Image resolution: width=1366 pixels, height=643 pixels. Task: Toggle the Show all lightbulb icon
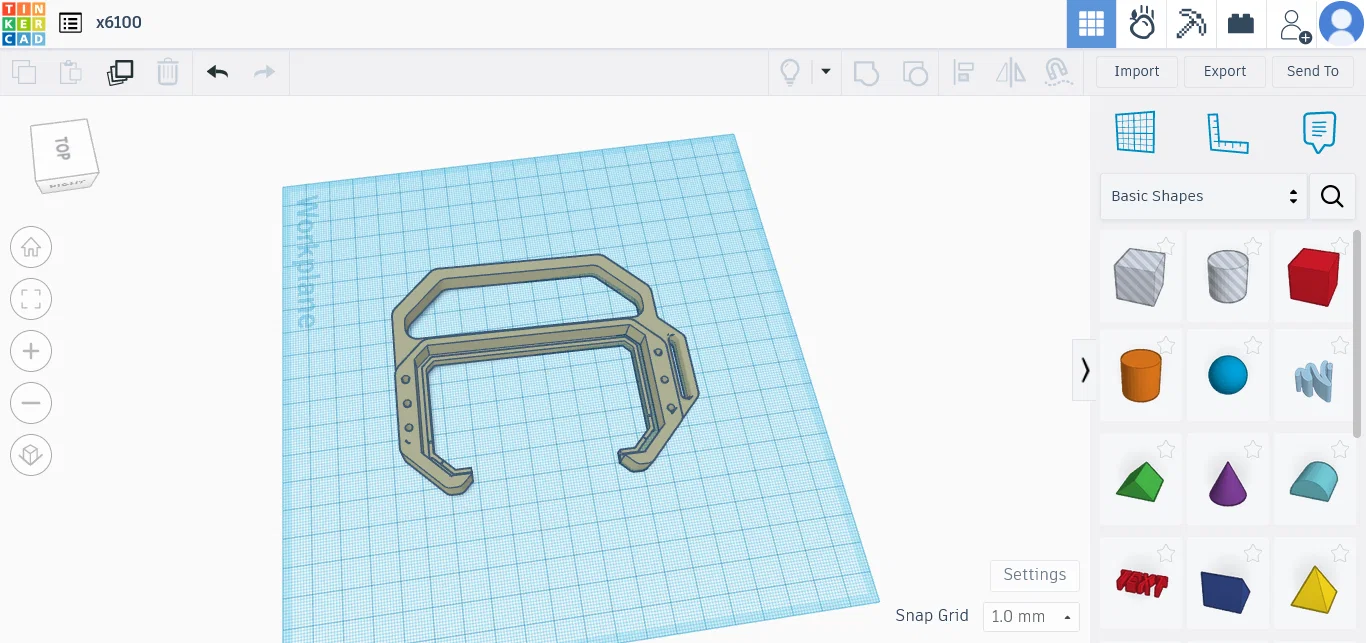pyautogui.click(x=790, y=72)
